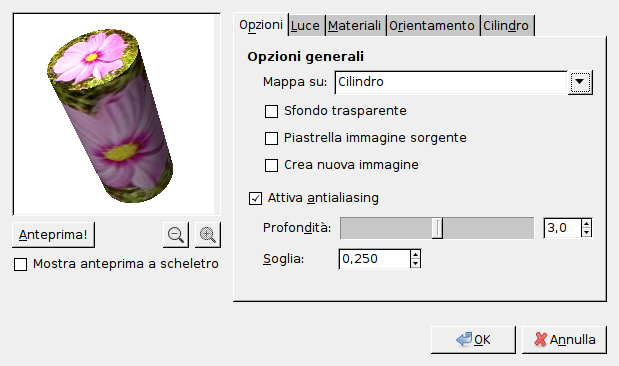
Task: Click the Profondità slider handle
Action: coord(437,228)
